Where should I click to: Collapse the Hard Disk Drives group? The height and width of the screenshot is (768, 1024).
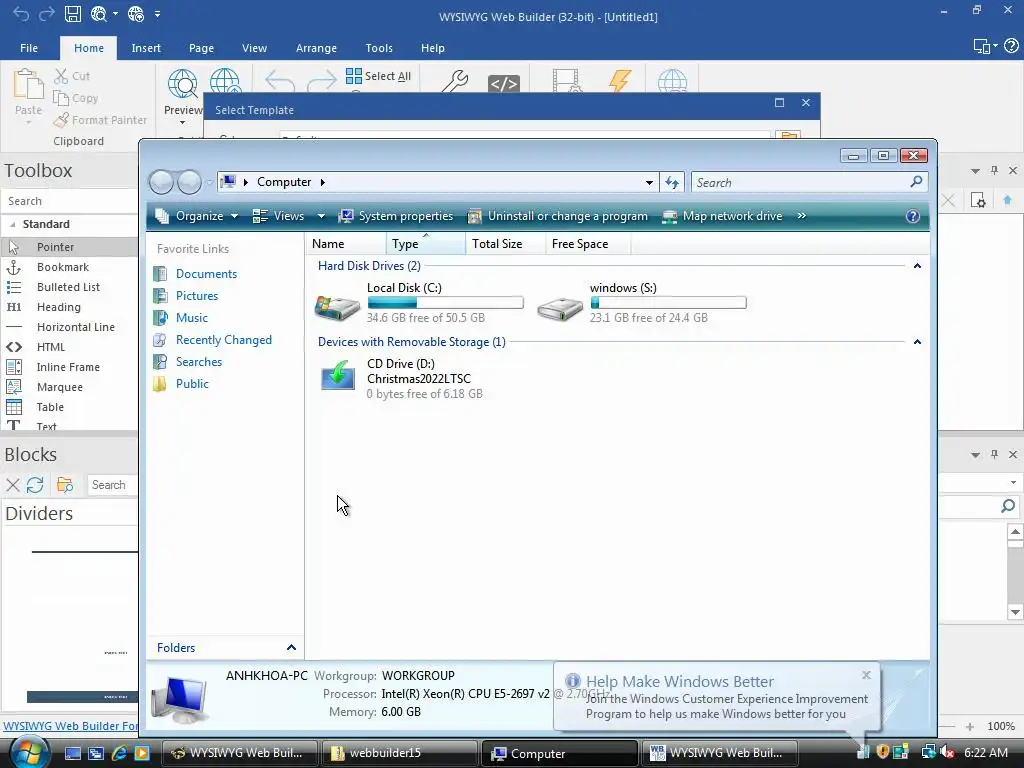tap(917, 266)
